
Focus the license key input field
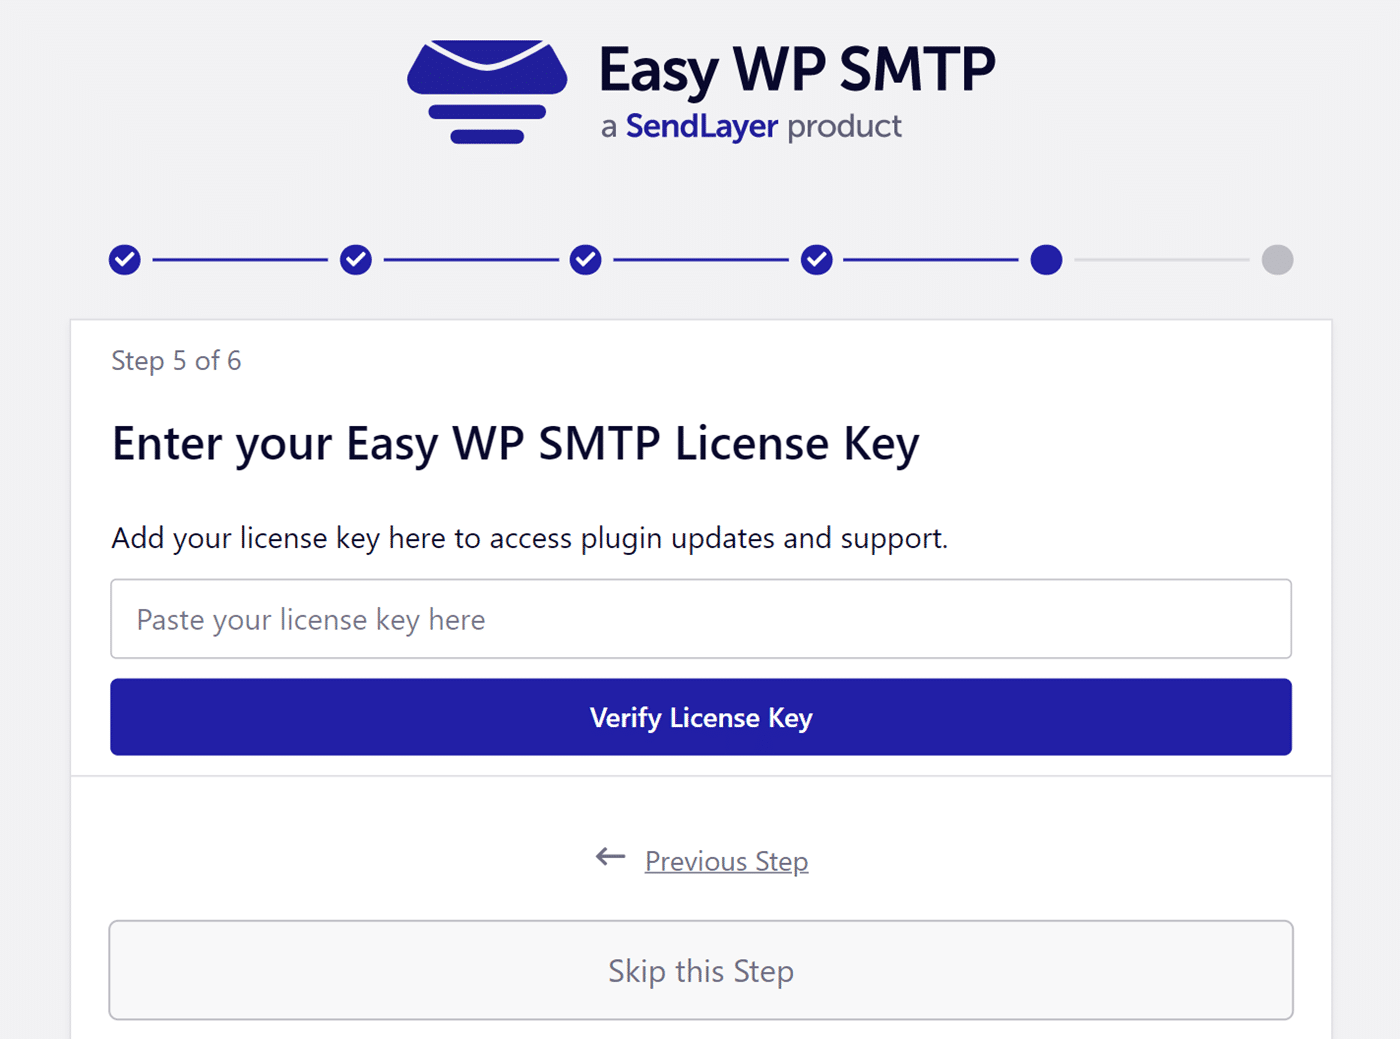click(700, 619)
